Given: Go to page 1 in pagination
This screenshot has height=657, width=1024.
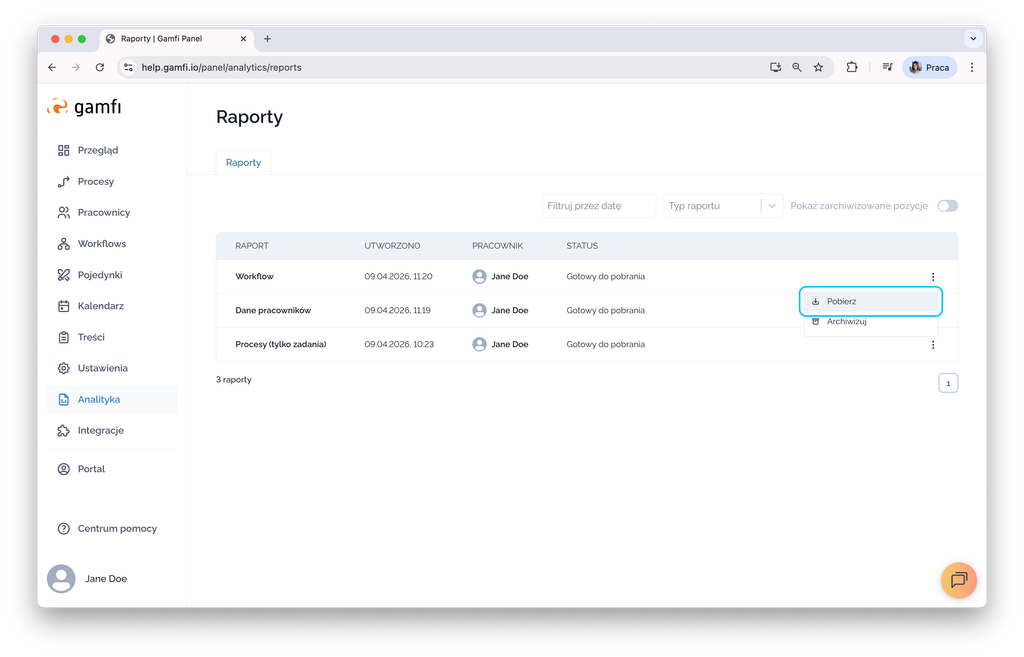Looking at the screenshot, I should point(948,383).
